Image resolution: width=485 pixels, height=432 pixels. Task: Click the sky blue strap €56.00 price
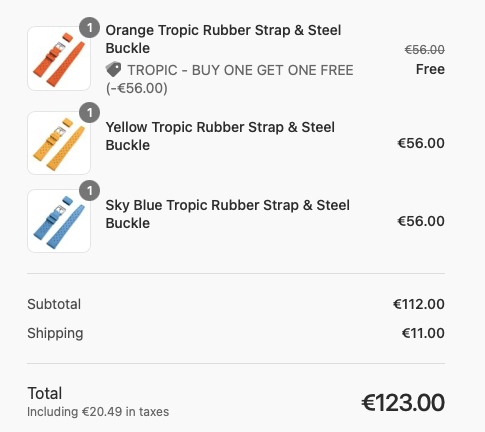tap(421, 221)
